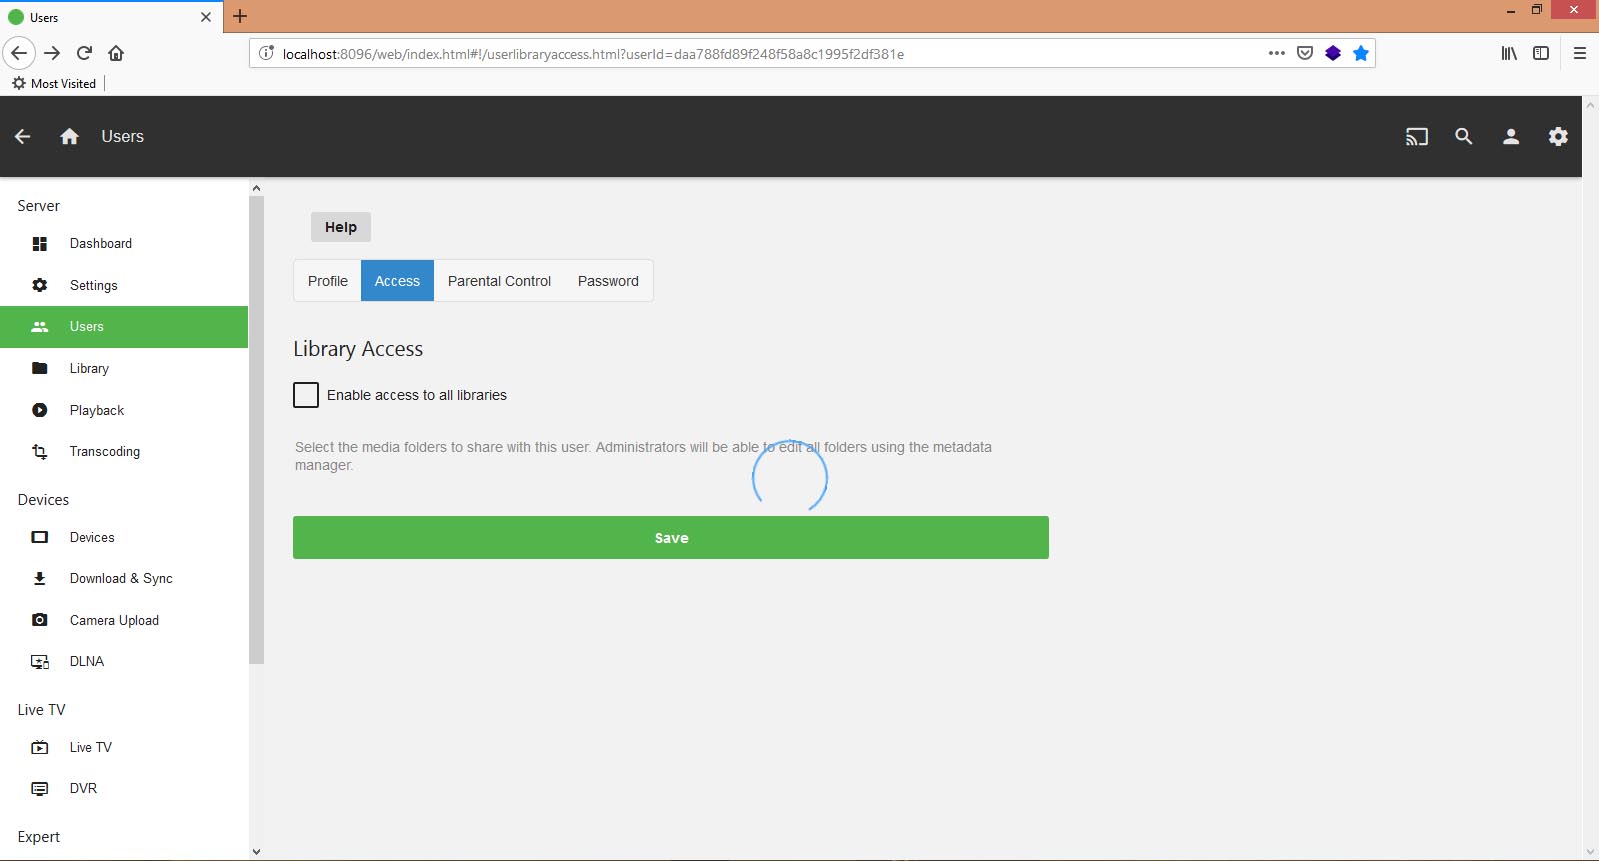Click the Dashboard grid icon in sidebar
The image size is (1599, 861).
[40, 244]
